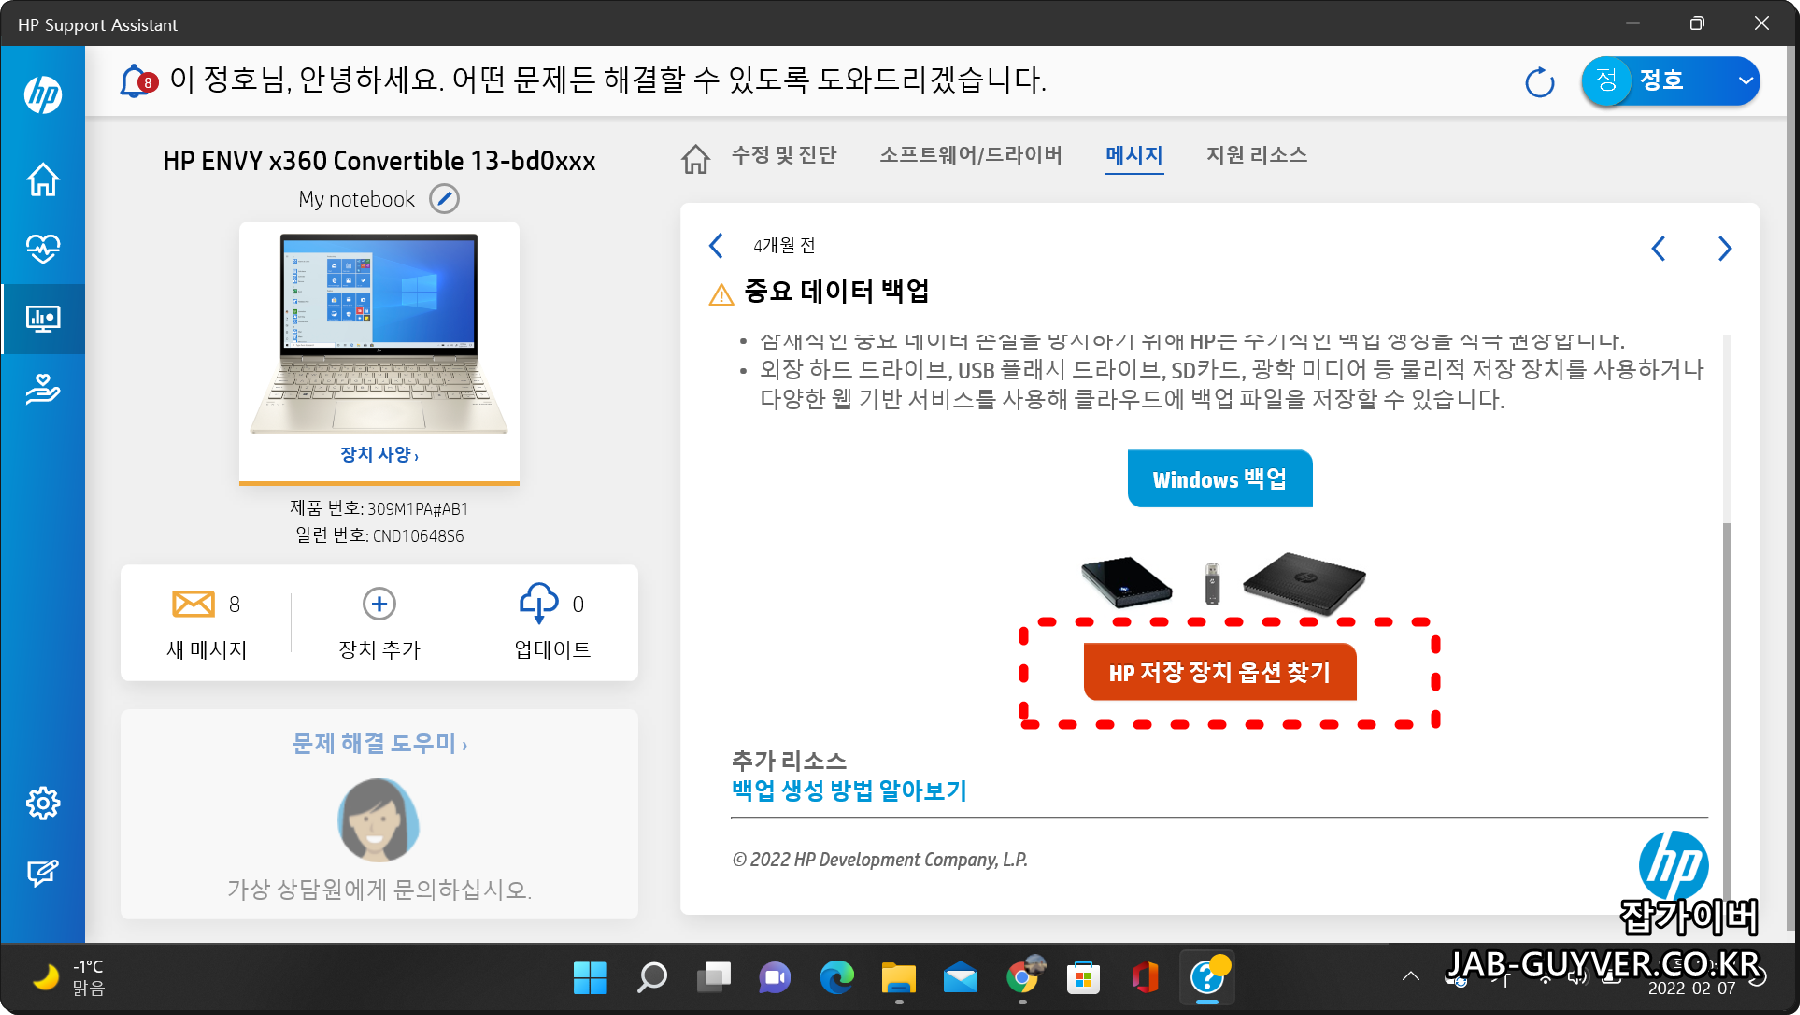Open File Explorer from the taskbar
This screenshot has width=1800, height=1015.
(x=898, y=977)
